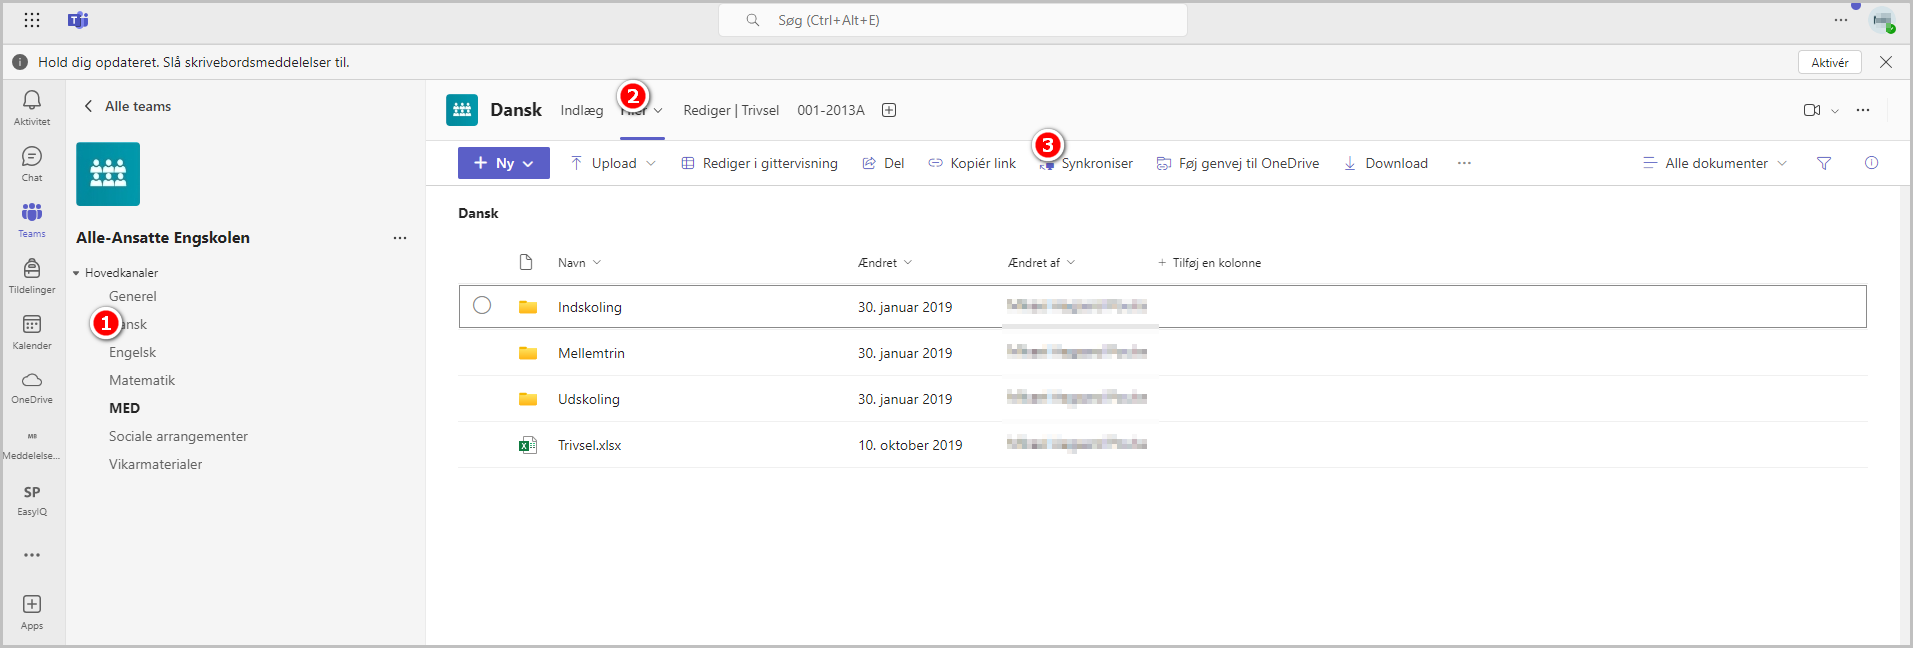Viewport: 1913px width, 648px height.
Task: Start a meeting with the camera icon
Action: pyautogui.click(x=1812, y=110)
